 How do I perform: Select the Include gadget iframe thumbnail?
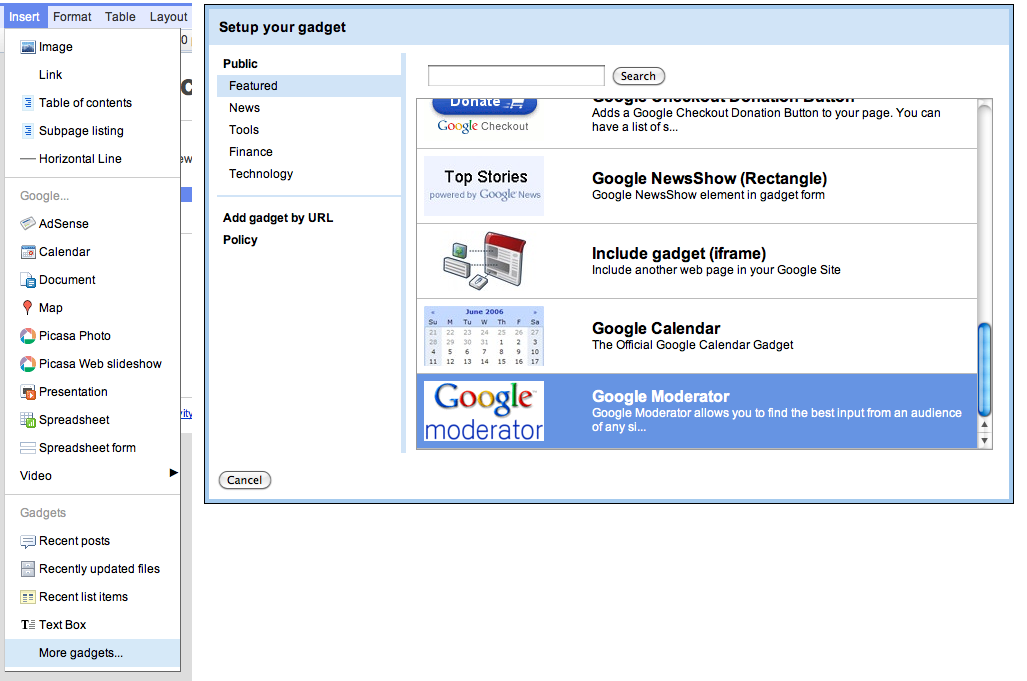(483, 261)
